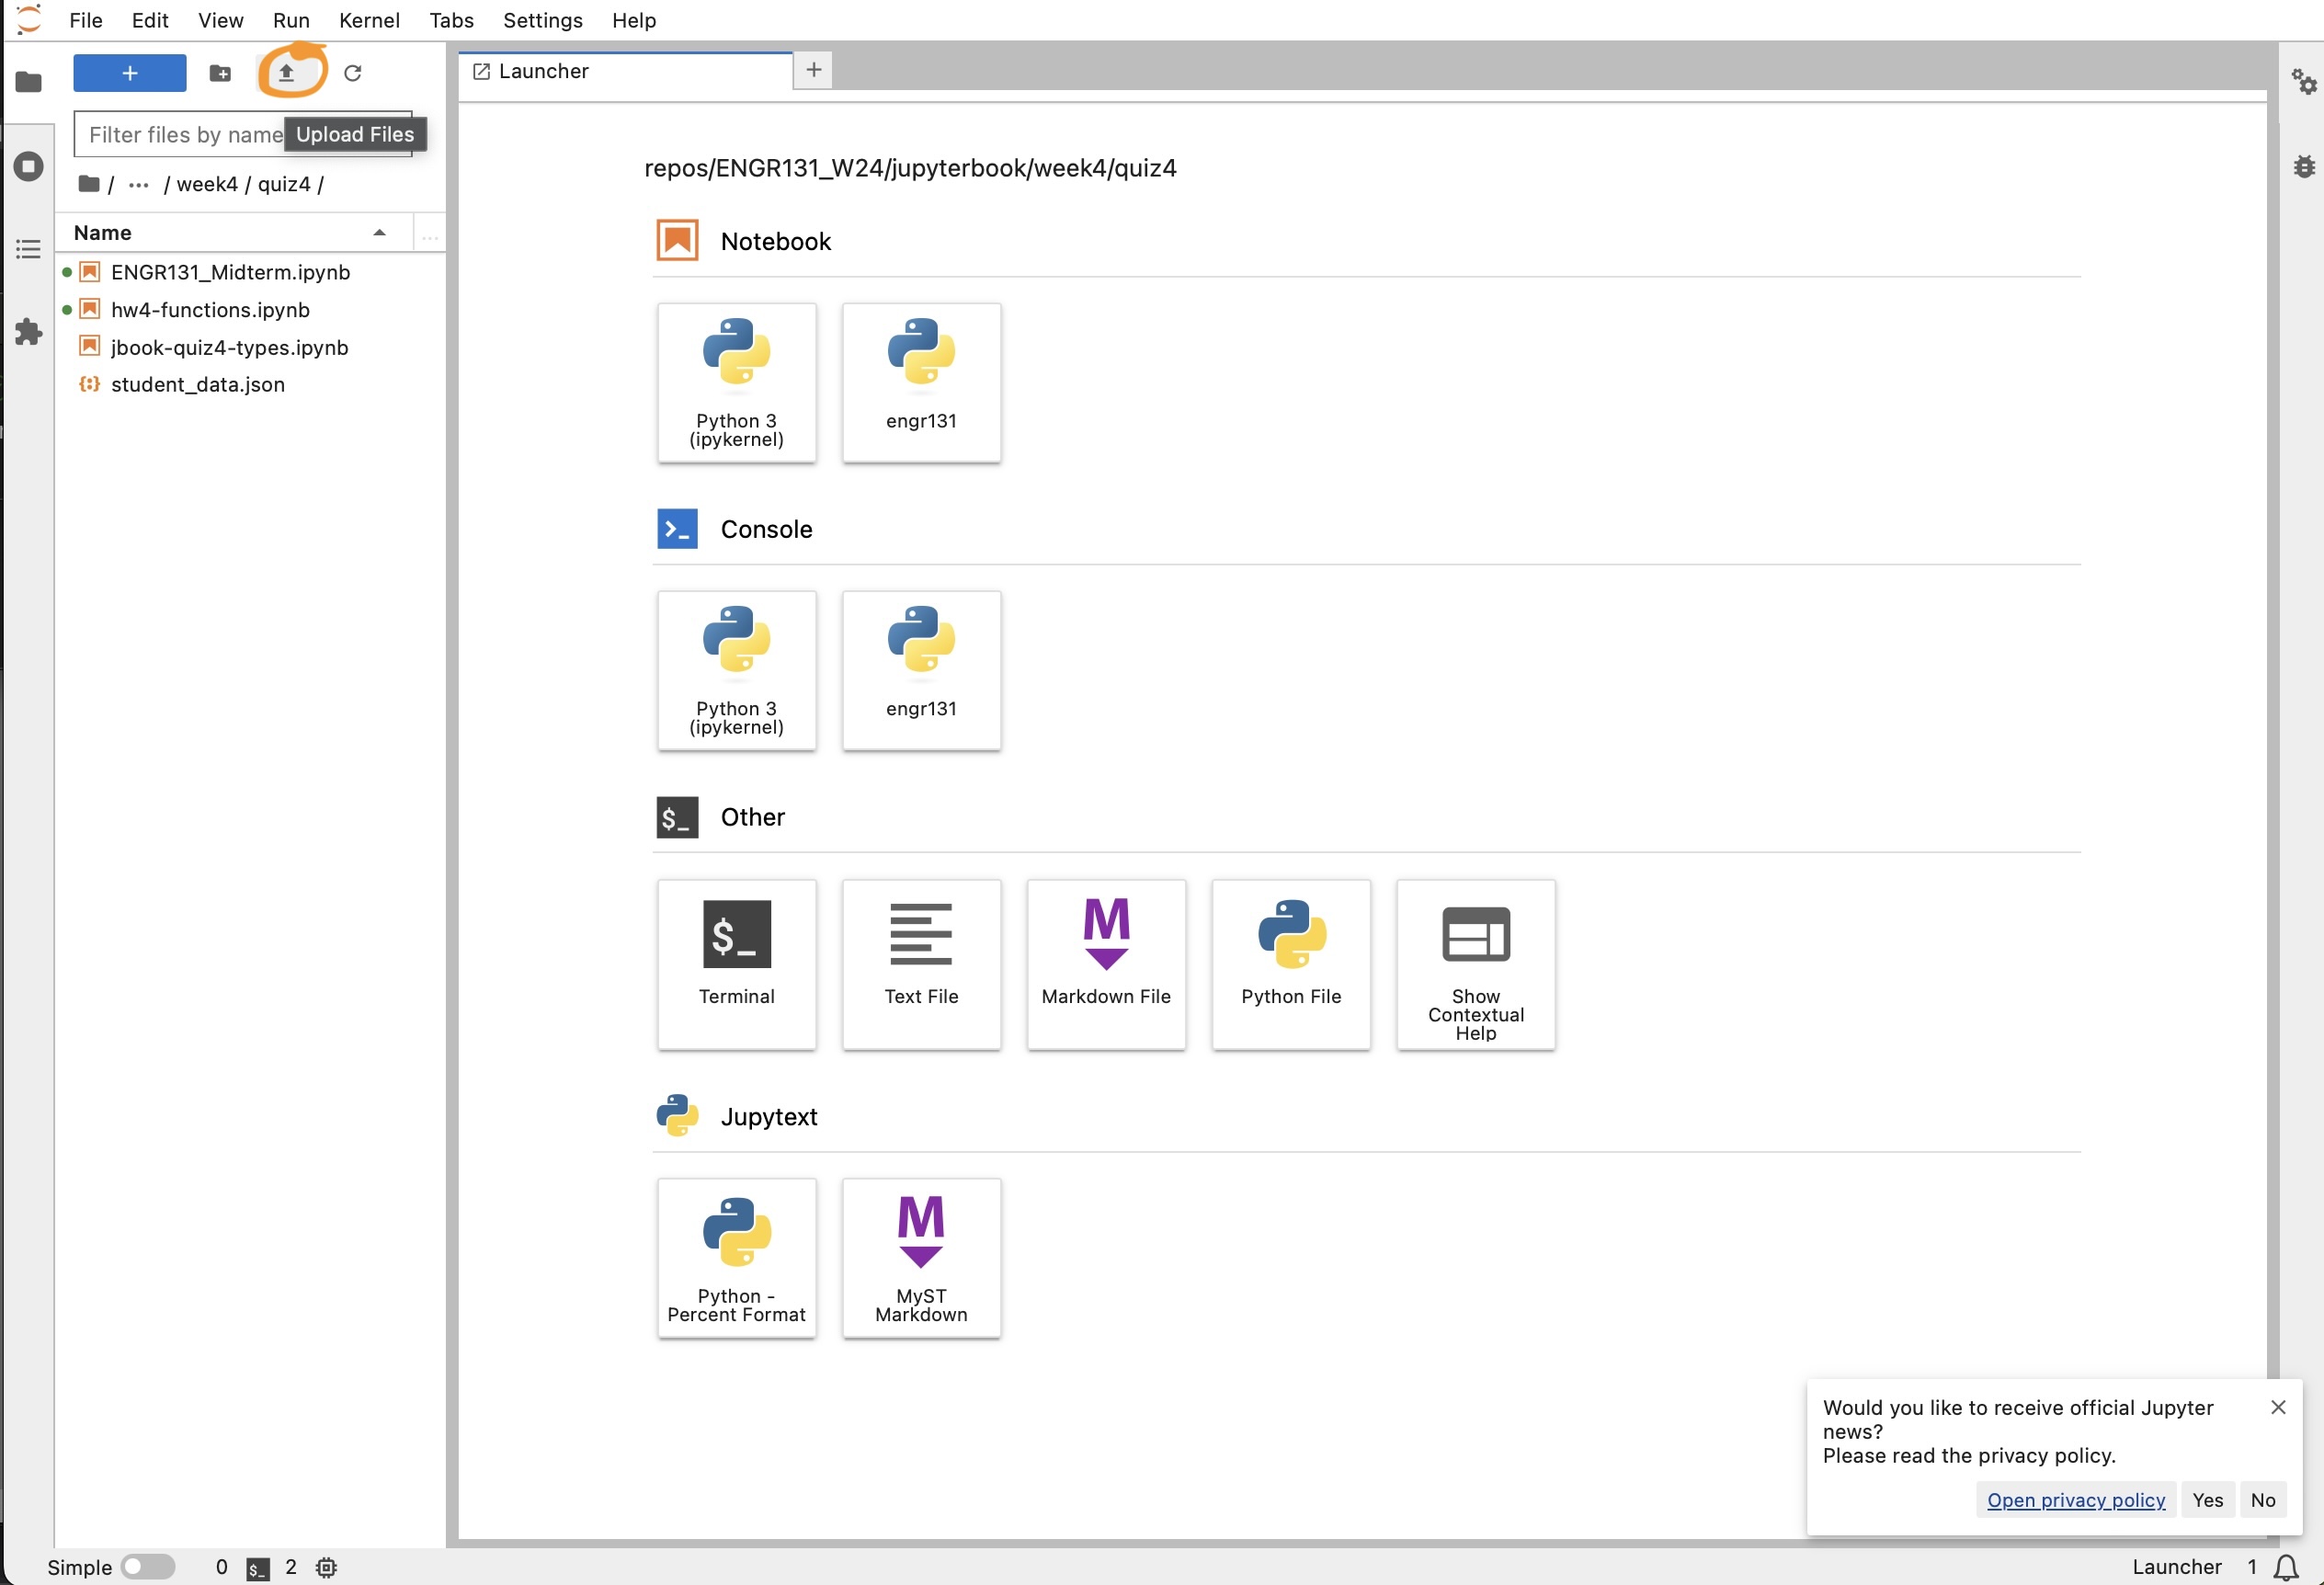Screen dimensions: 2324x1585
Task: Expand the breadcrumb ellipsis path
Action: 139,185
